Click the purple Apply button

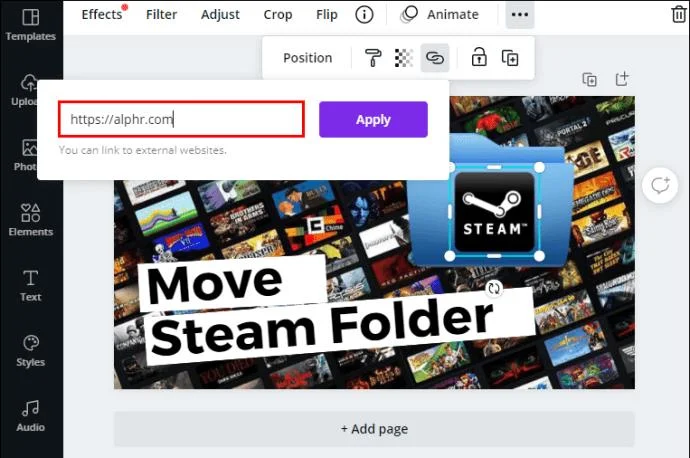pyautogui.click(x=373, y=119)
